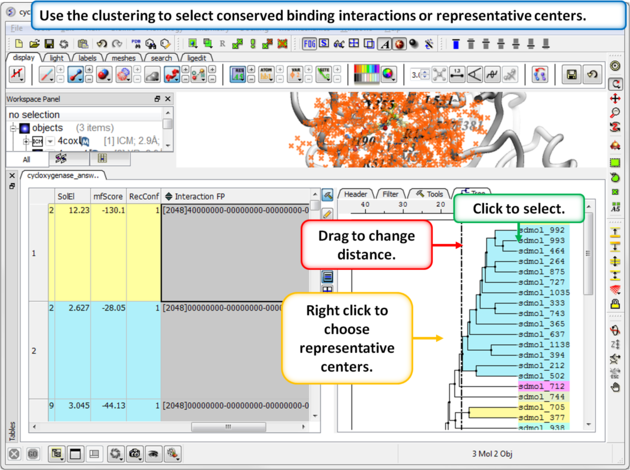This screenshot has height=470, width=630.
Task: Click the camera snapshot icon in bottom bar
Action: 135,454
